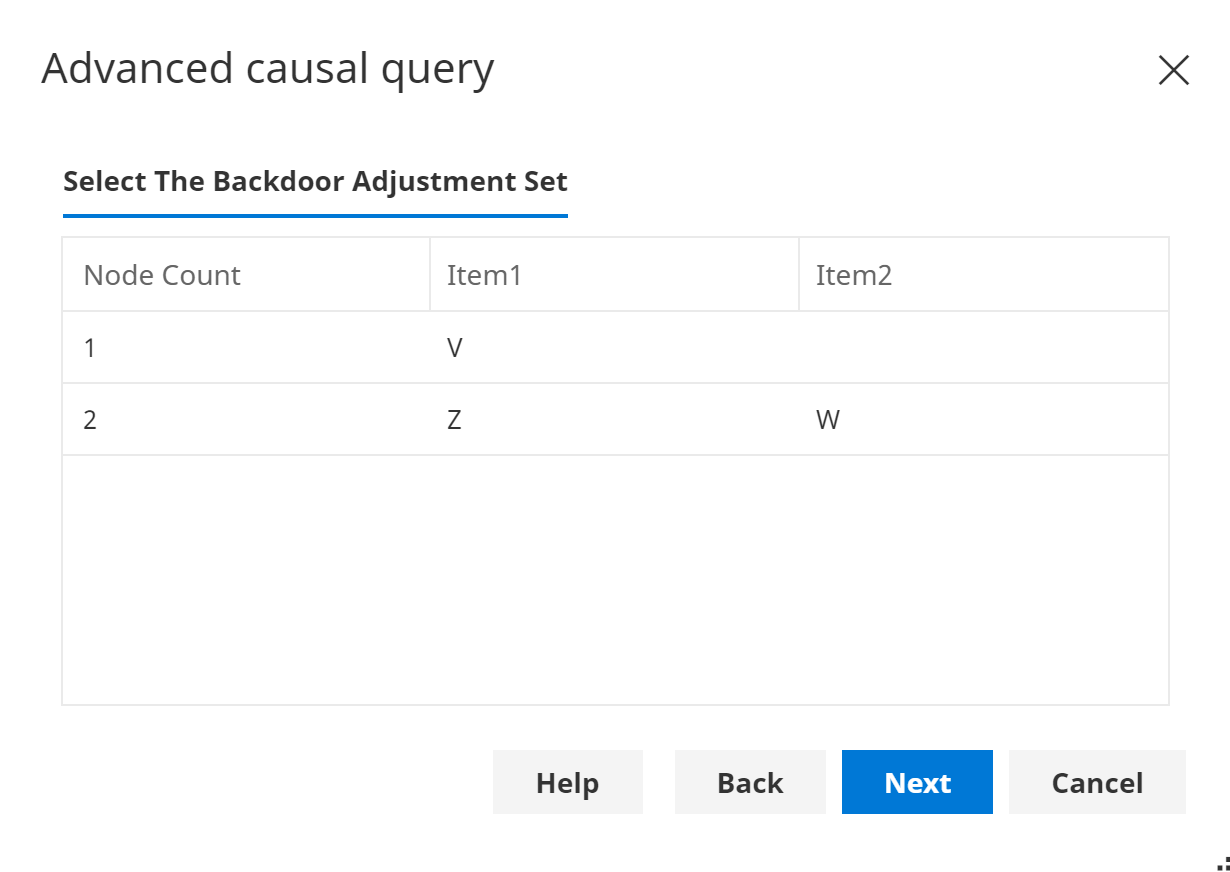Click the Next button
This screenshot has height=872, width=1230.
pos(916,782)
